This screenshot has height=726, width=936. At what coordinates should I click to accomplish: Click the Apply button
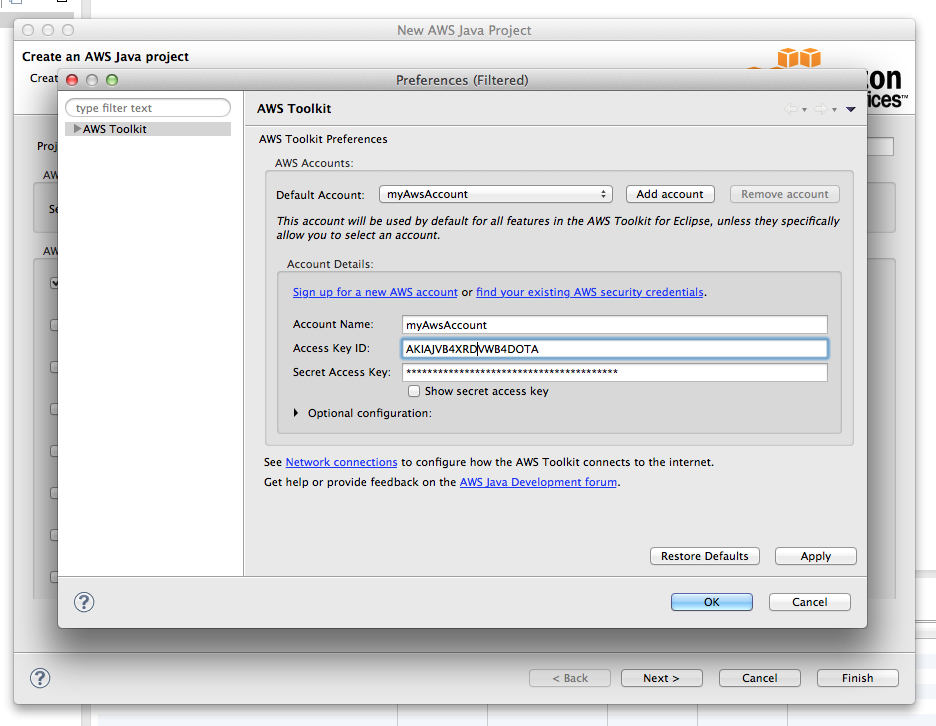tap(815, 556)
